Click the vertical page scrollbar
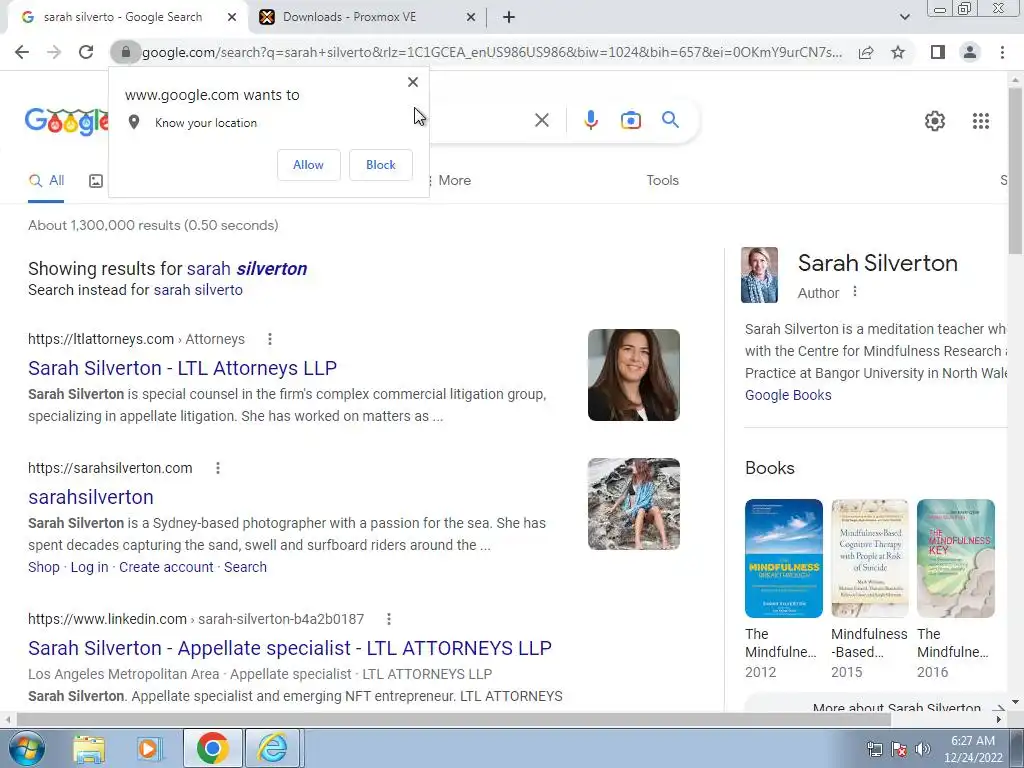Viewport: 1024px width, 768px height. click(1015, 170)
